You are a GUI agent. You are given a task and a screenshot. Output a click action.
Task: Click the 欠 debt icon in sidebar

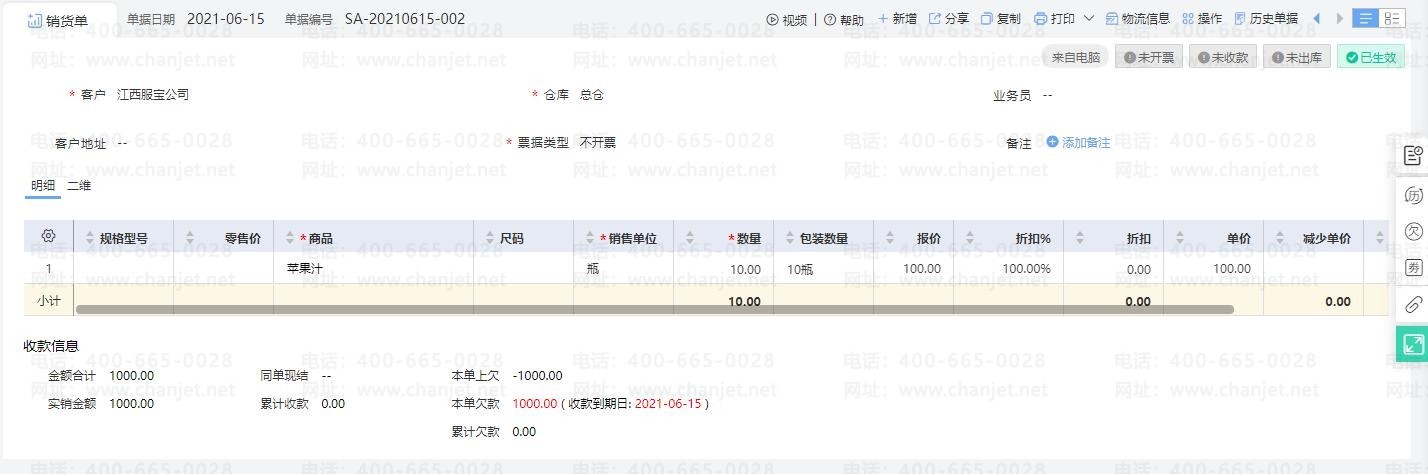1413,230
